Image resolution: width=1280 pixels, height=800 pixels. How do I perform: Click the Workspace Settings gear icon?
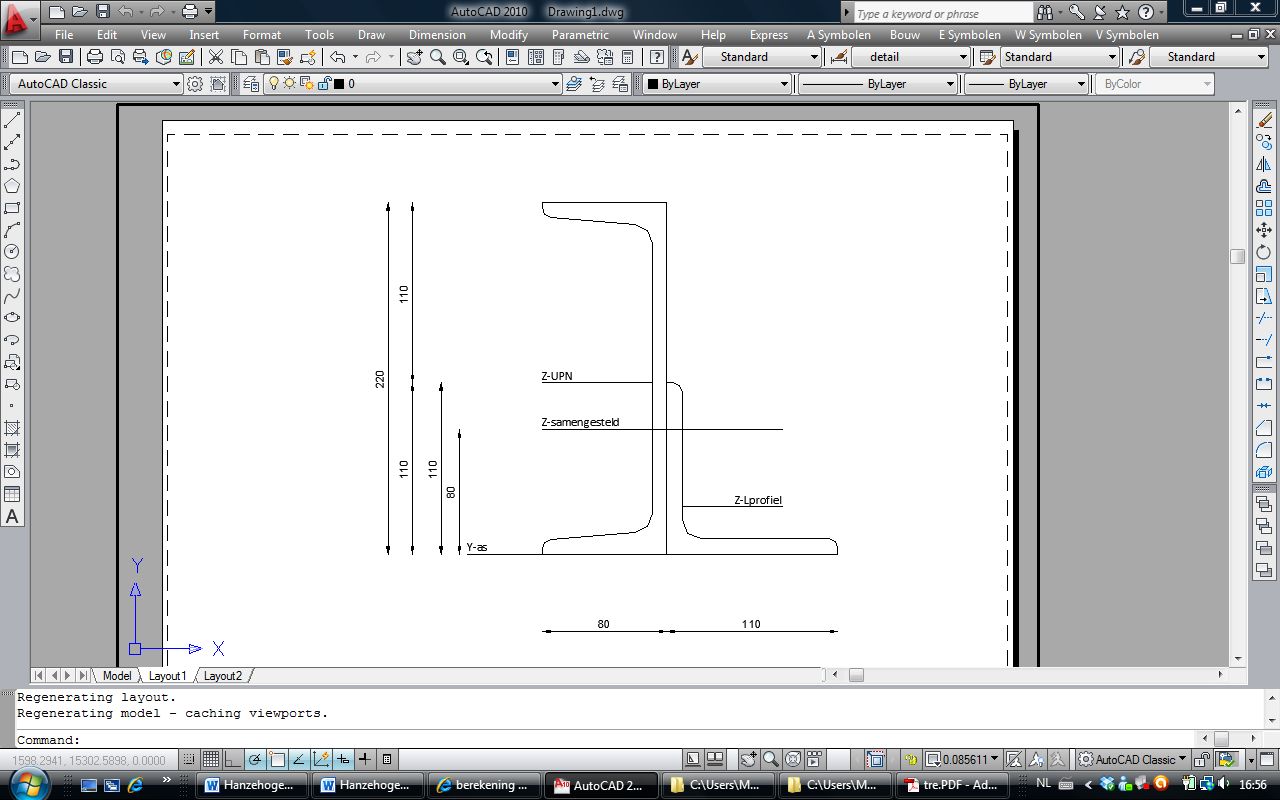coord(195,84)
